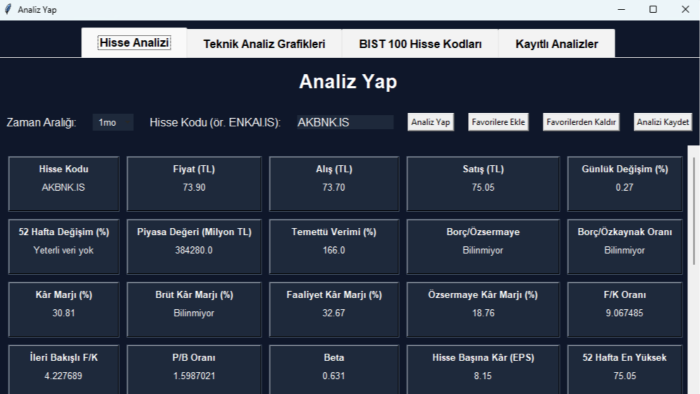
Task: Switch to the Hisse Analizi tab
Action: coord(134,43)
